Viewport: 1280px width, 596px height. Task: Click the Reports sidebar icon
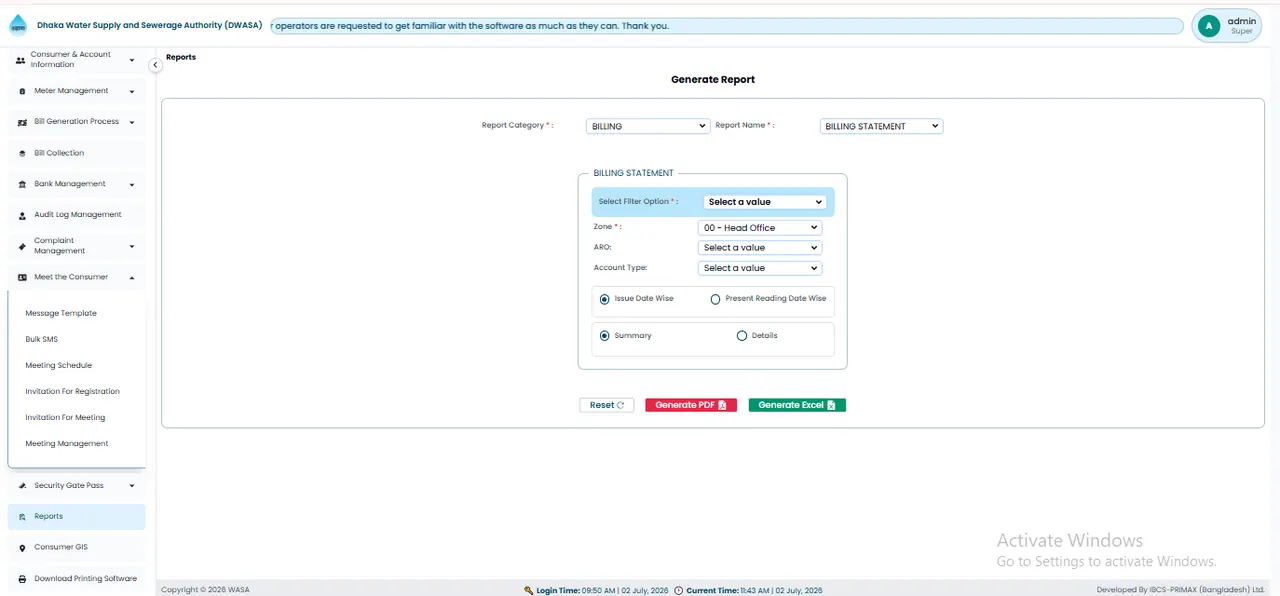coord(22,517)
